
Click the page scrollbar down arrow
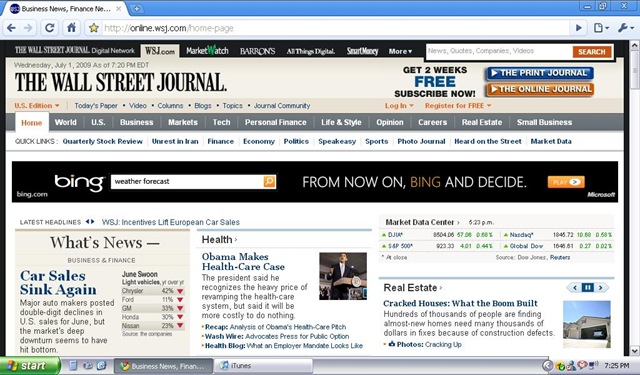click(x=635, y=350)
